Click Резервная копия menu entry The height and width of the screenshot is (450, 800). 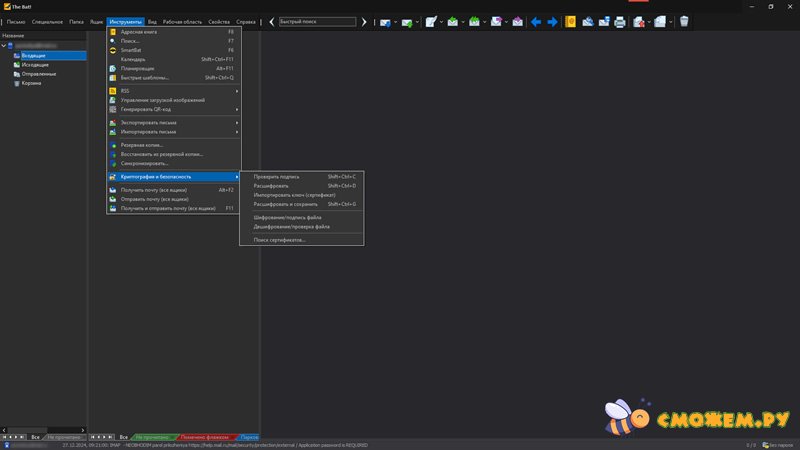(x=142, y=145)
